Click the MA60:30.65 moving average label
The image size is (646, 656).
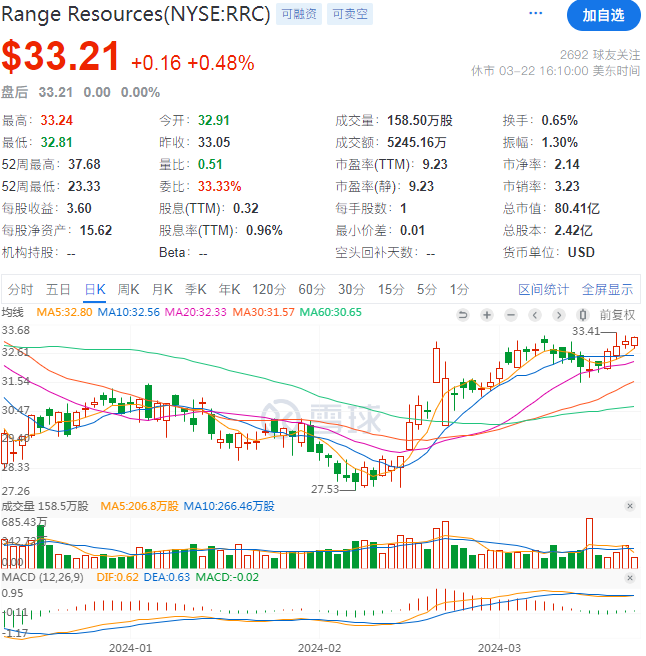(331, 312)
